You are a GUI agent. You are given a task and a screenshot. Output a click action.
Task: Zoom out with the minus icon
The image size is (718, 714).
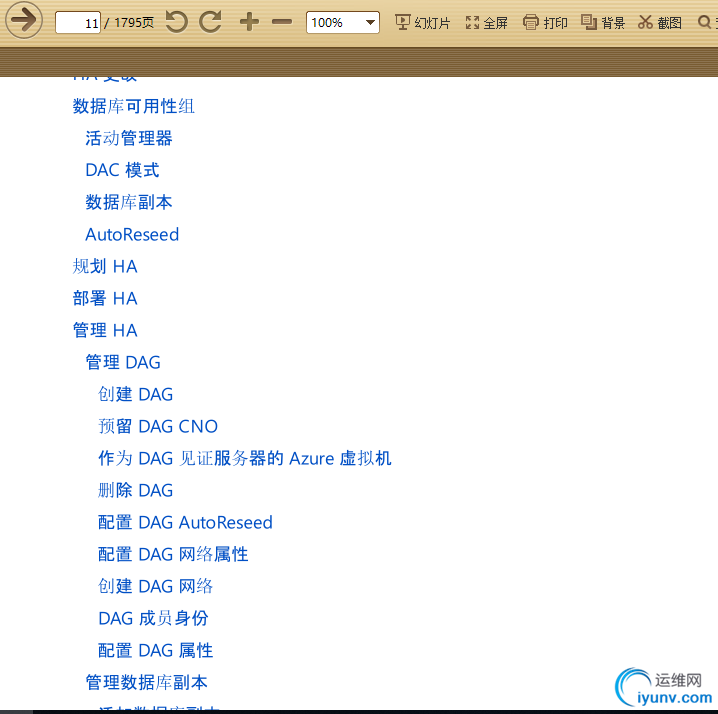[x=282, y=22]
